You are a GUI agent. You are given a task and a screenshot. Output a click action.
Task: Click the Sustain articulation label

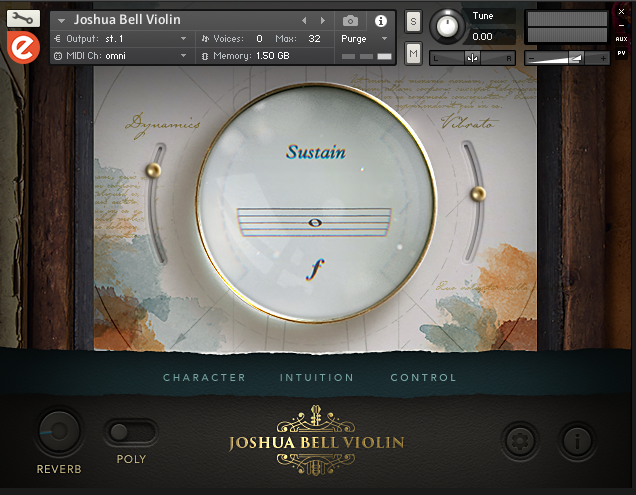pos(316,152)
